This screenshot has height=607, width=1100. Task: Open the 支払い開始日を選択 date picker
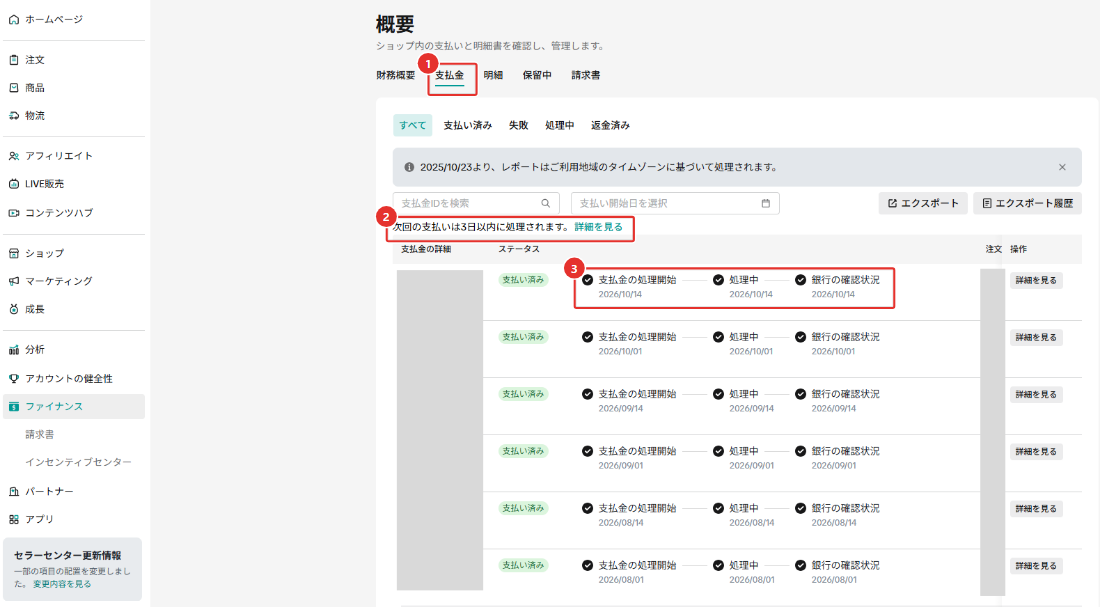(x=676, y=204)
